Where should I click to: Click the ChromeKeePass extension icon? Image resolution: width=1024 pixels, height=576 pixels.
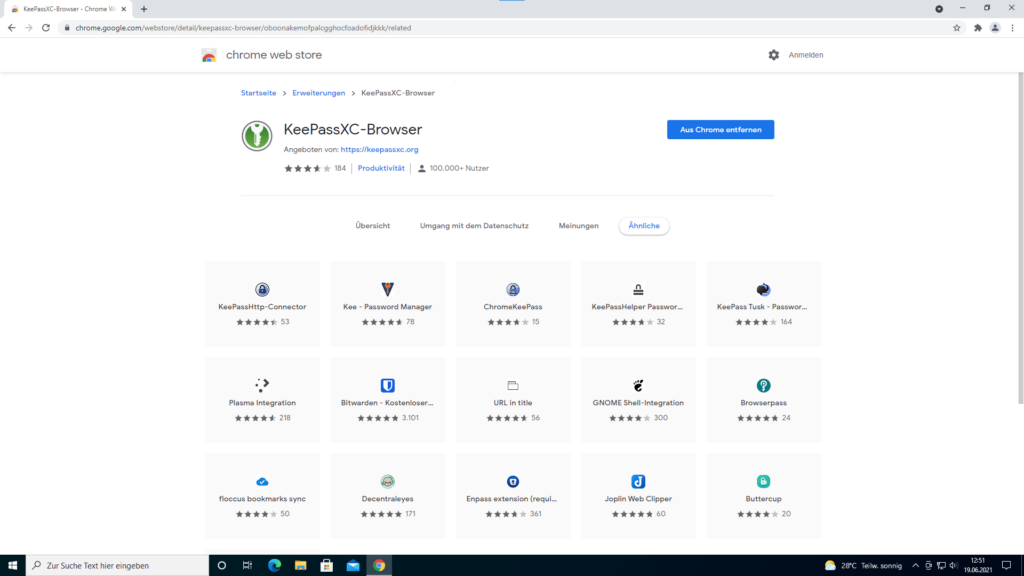point(513,289)
